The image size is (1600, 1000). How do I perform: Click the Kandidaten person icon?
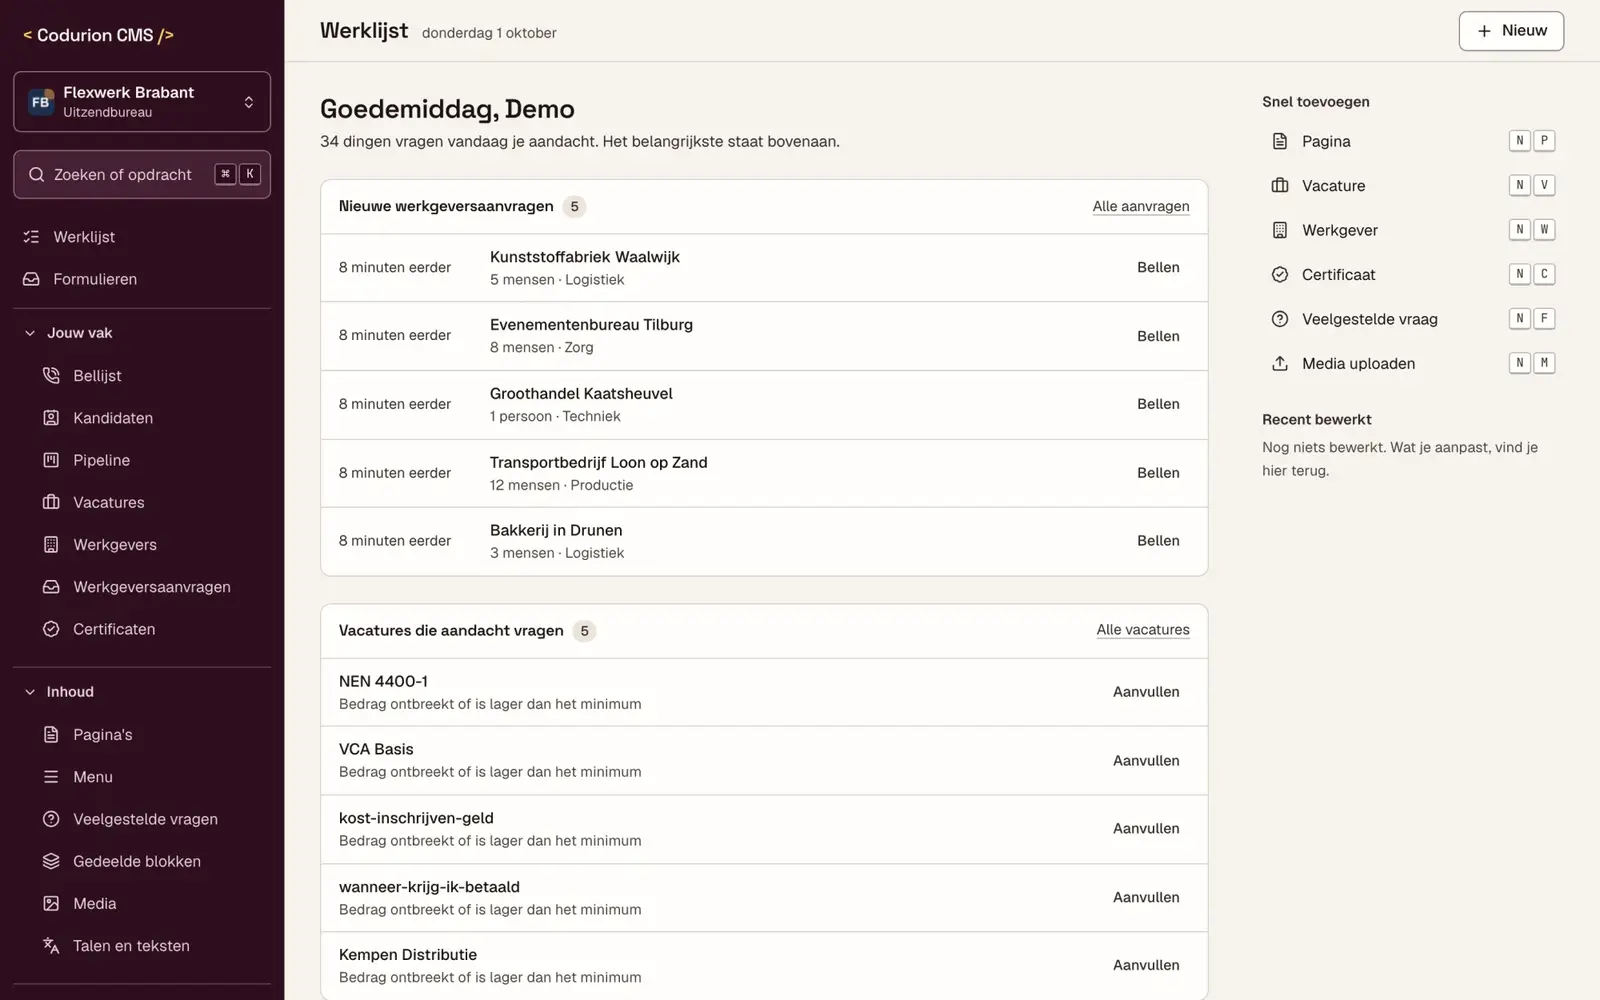click(51, 418)
